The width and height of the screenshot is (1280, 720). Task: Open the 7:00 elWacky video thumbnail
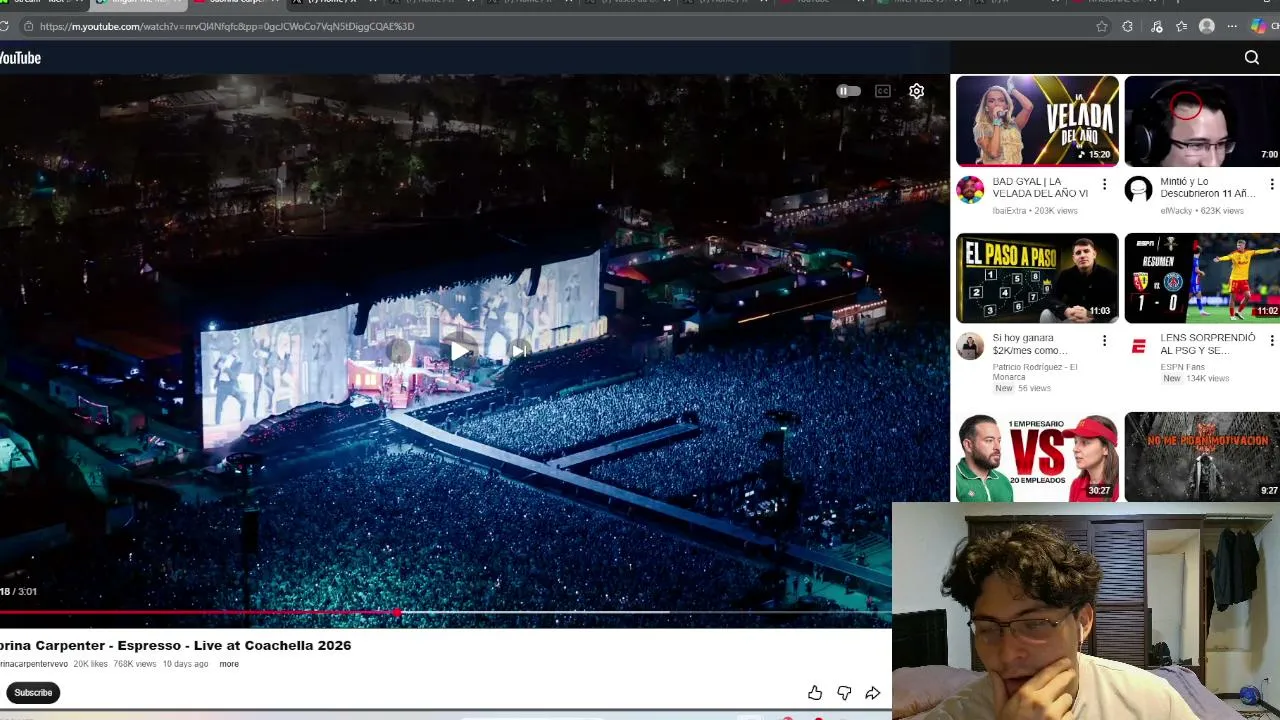coord(1202,121)
